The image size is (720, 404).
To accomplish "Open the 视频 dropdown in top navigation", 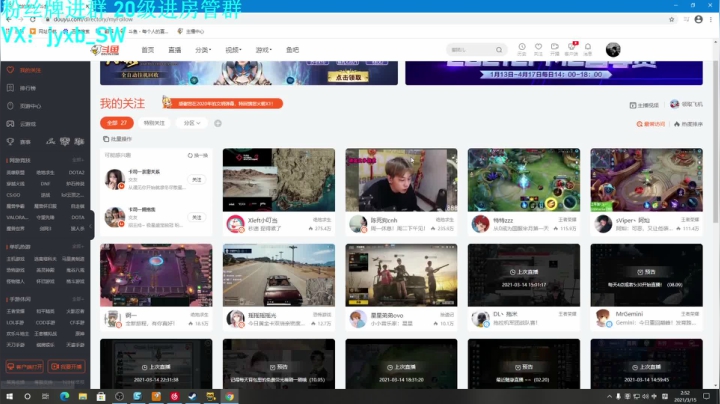I will pyautogui.click(x=233, y=50).
